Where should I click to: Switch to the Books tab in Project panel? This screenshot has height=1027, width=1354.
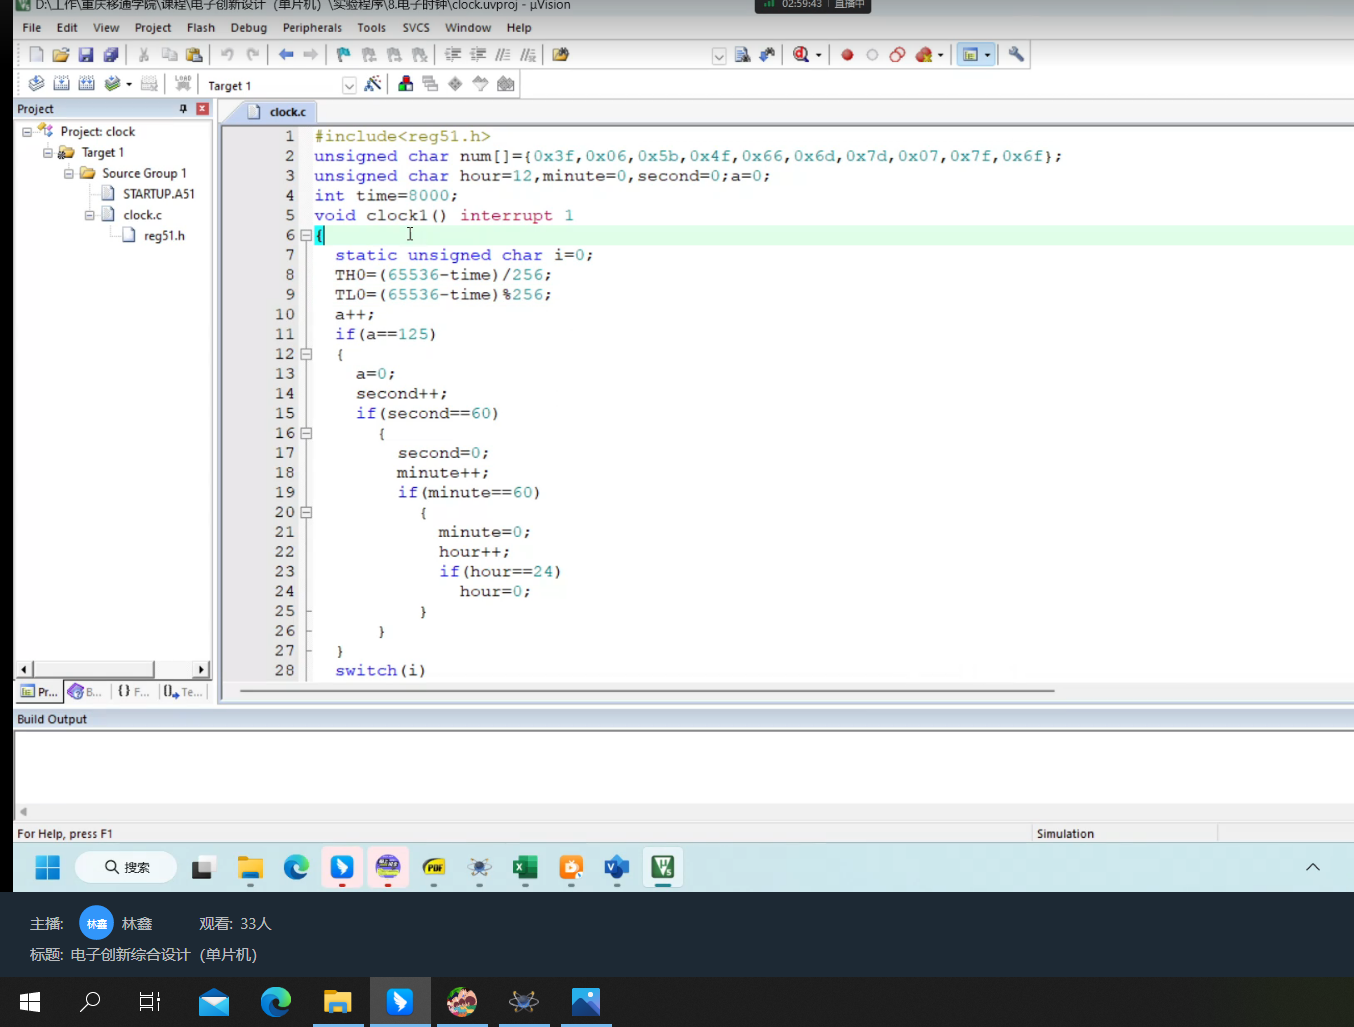tap(85, 691)
